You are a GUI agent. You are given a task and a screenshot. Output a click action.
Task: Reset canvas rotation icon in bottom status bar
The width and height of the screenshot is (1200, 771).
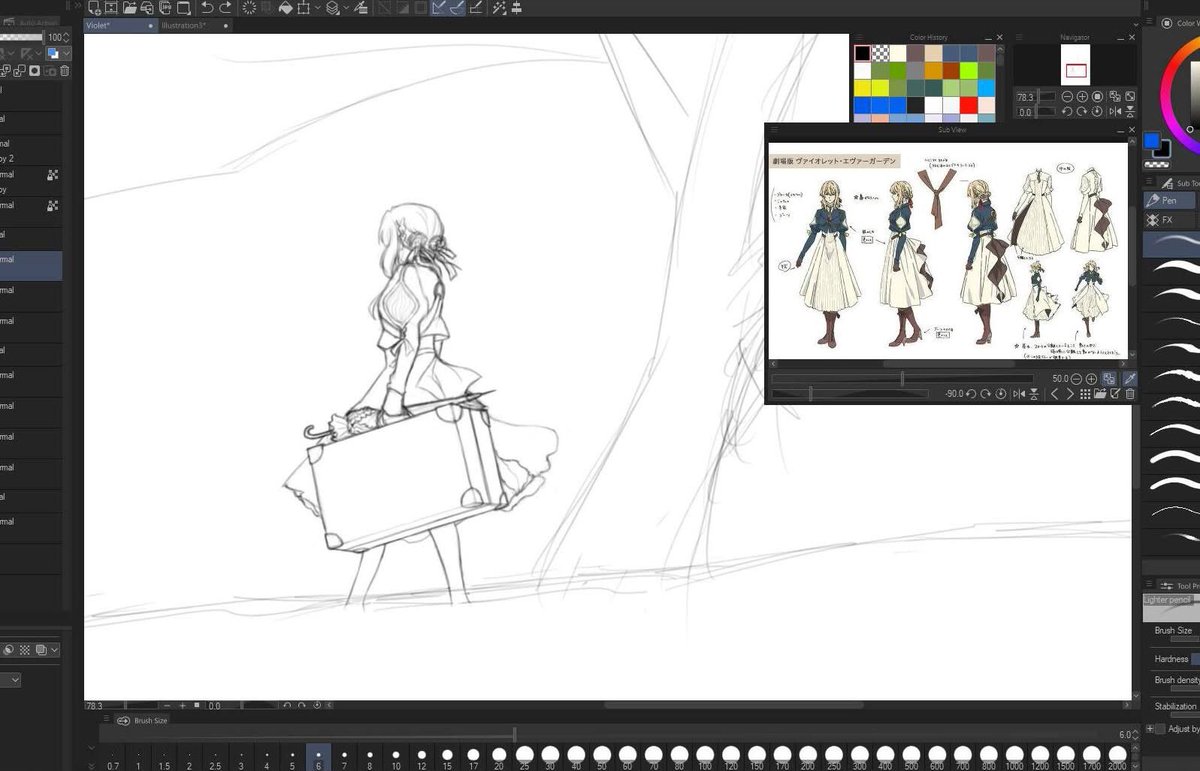[x=318, y=705]
